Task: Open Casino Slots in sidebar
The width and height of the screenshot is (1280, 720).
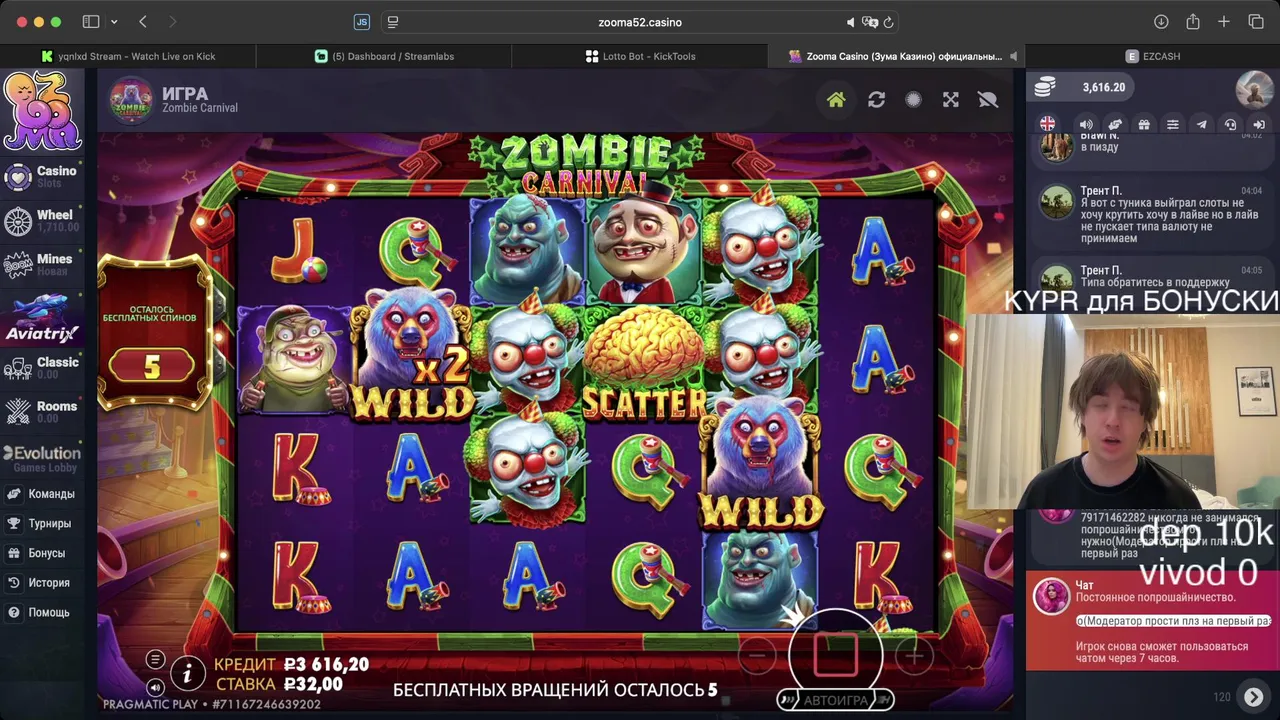Action: [x=42, y=176]
